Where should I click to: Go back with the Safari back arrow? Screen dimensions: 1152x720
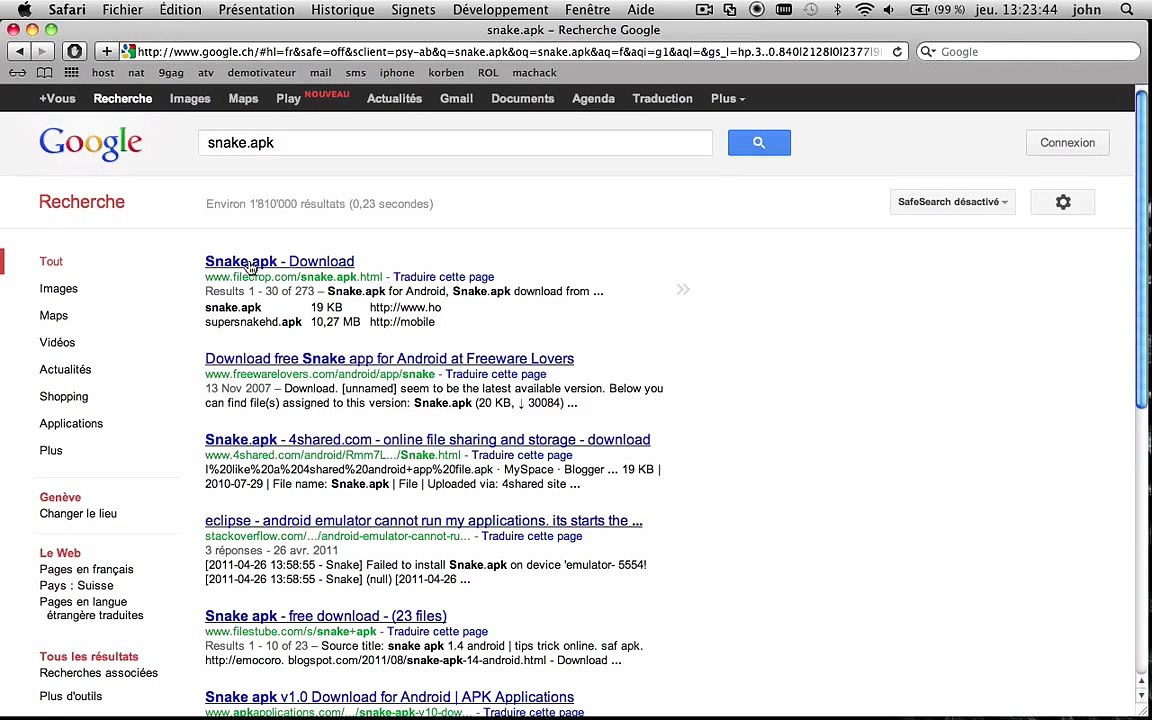tap(20, 51)
